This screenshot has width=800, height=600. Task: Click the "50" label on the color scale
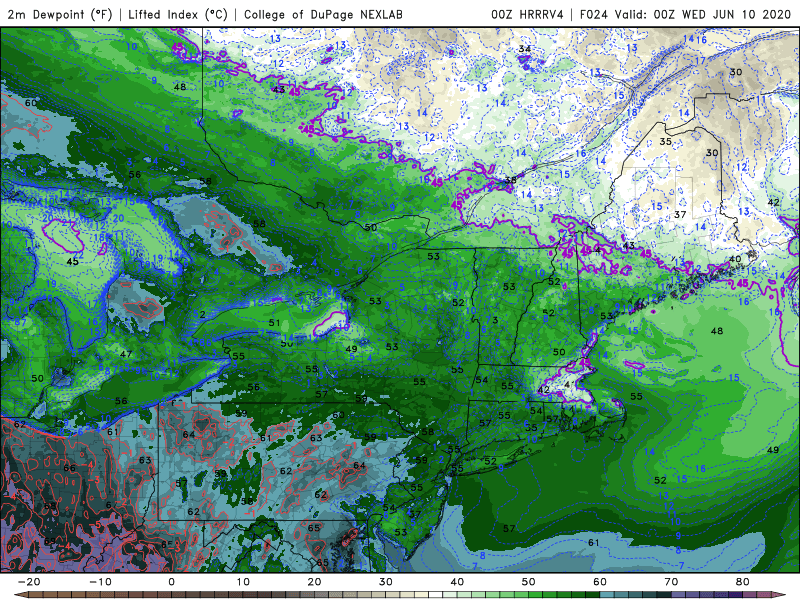coord(529,582)
